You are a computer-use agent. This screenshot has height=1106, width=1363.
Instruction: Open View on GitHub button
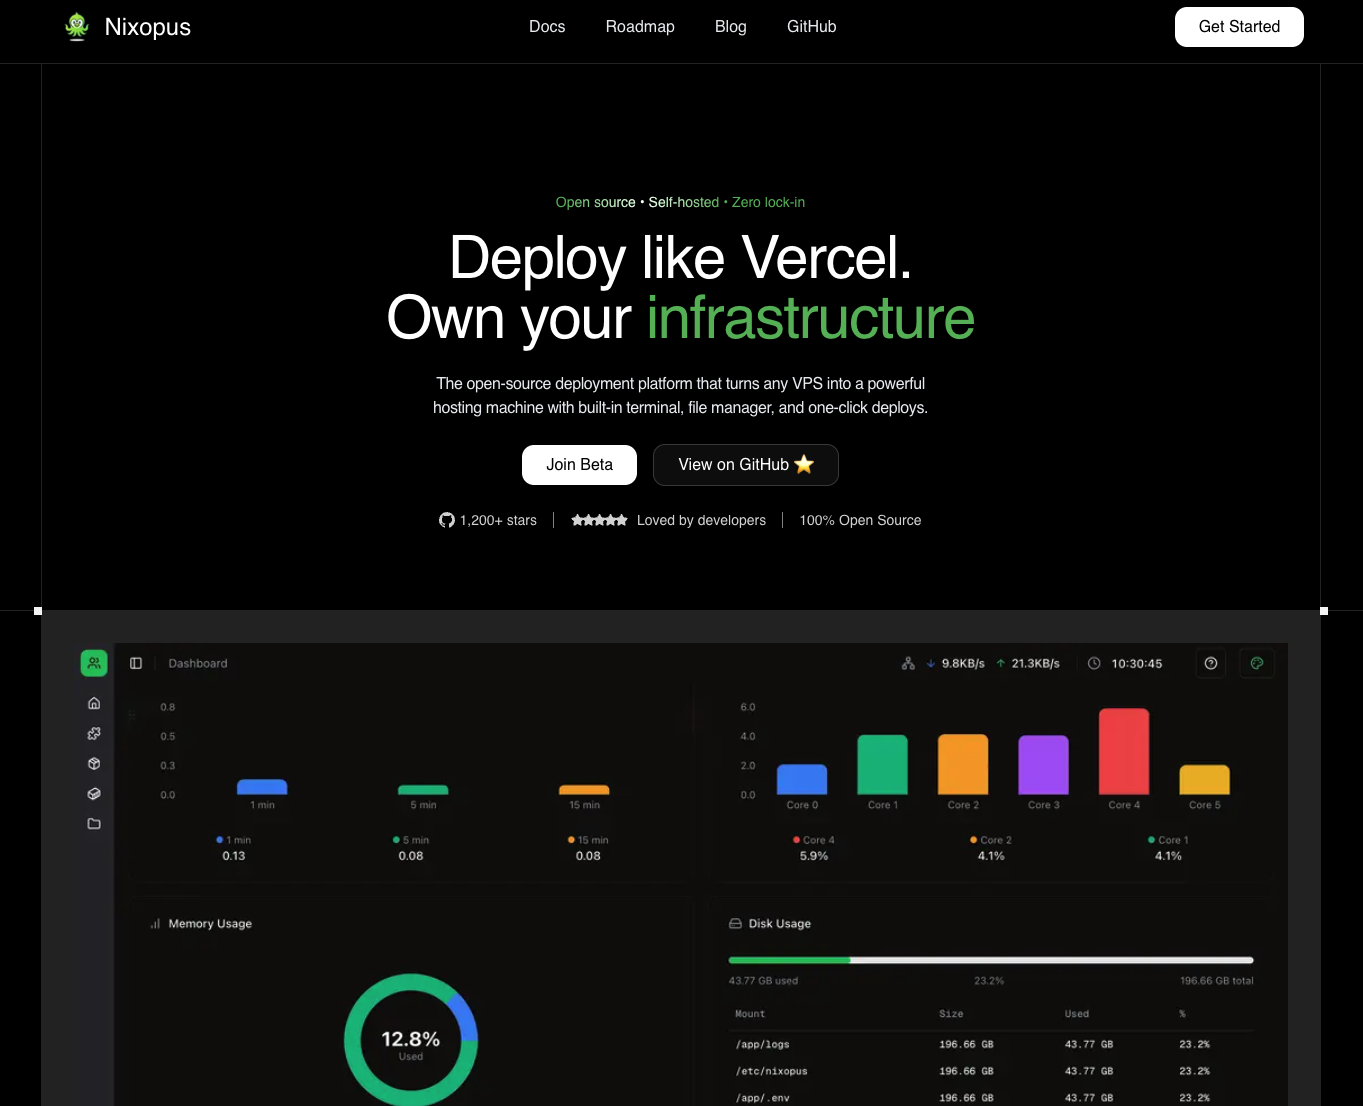click(746, 465)
